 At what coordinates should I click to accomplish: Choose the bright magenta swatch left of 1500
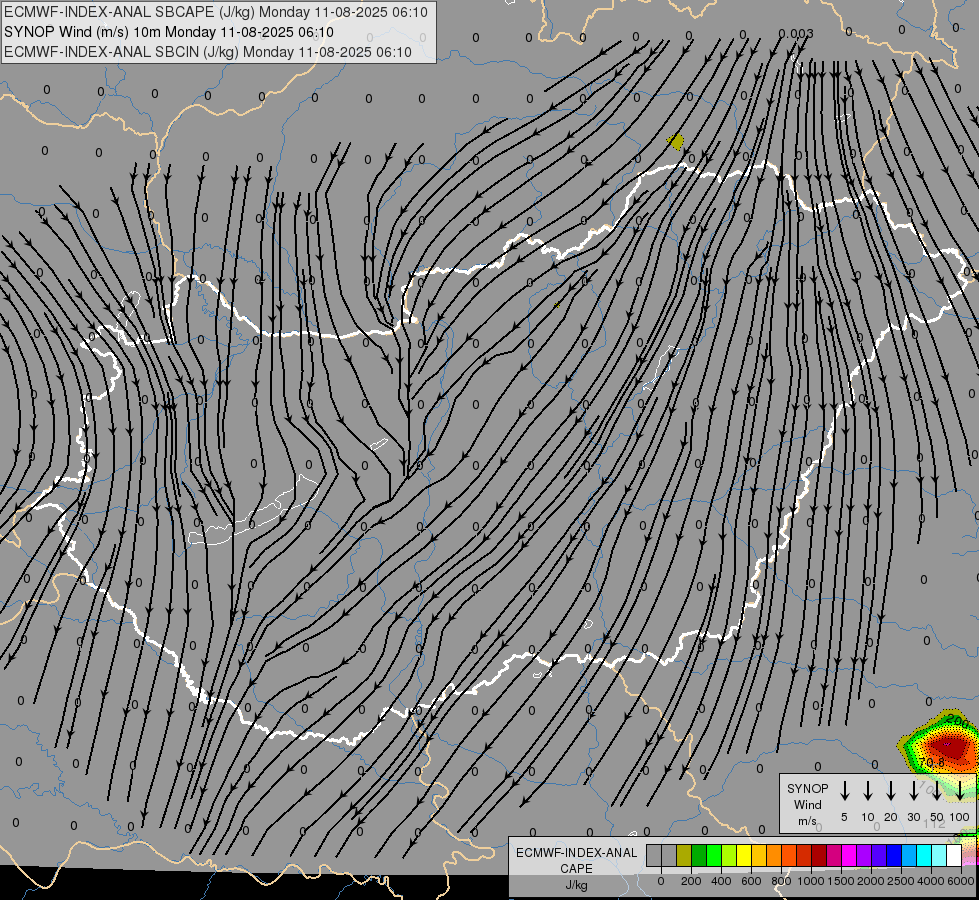pos(849,855)
